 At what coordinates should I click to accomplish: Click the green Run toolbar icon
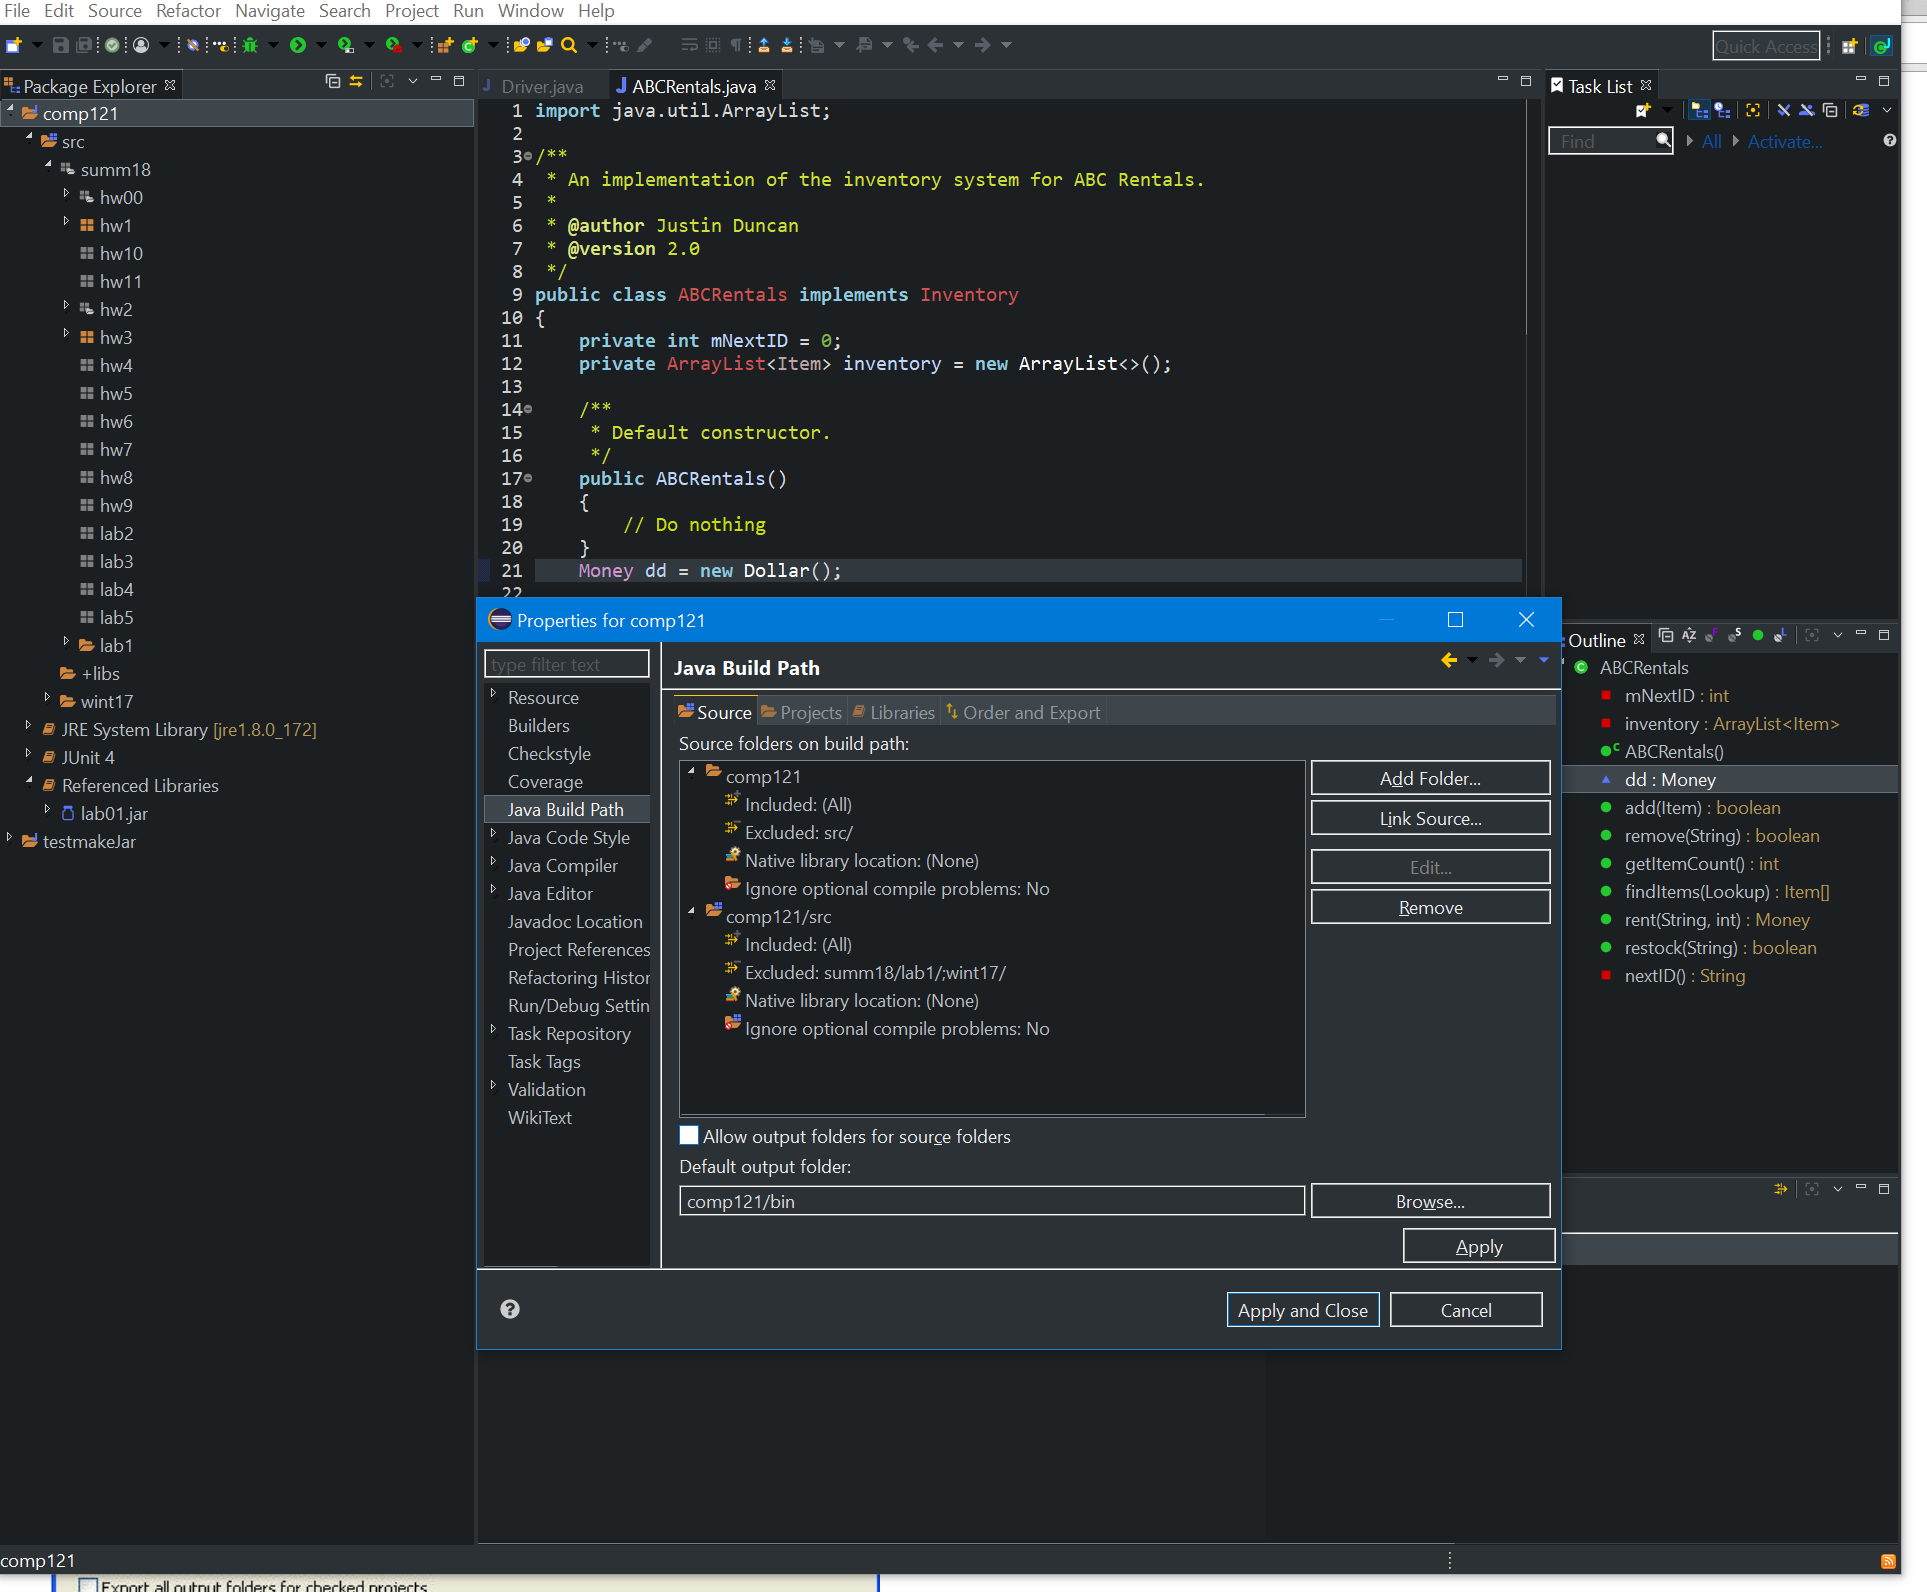[297, 45]
